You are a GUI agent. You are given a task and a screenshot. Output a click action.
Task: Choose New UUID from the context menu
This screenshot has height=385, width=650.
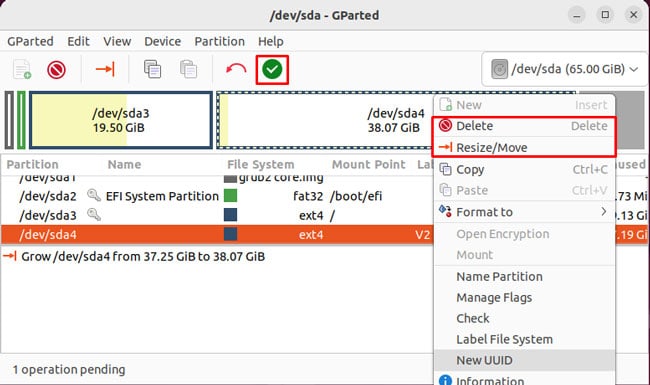(x=524, y=360)
